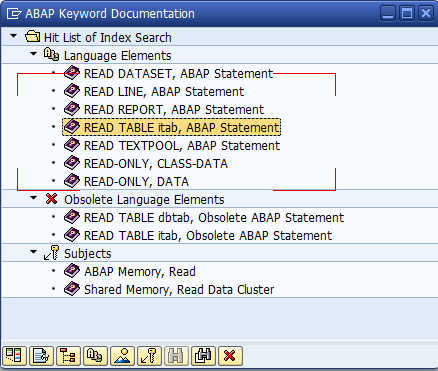The width and height of the screenshot is (438, 371).
Task: Click red X icon of Obsolete Language Elements
Action: tap(51, 199)
